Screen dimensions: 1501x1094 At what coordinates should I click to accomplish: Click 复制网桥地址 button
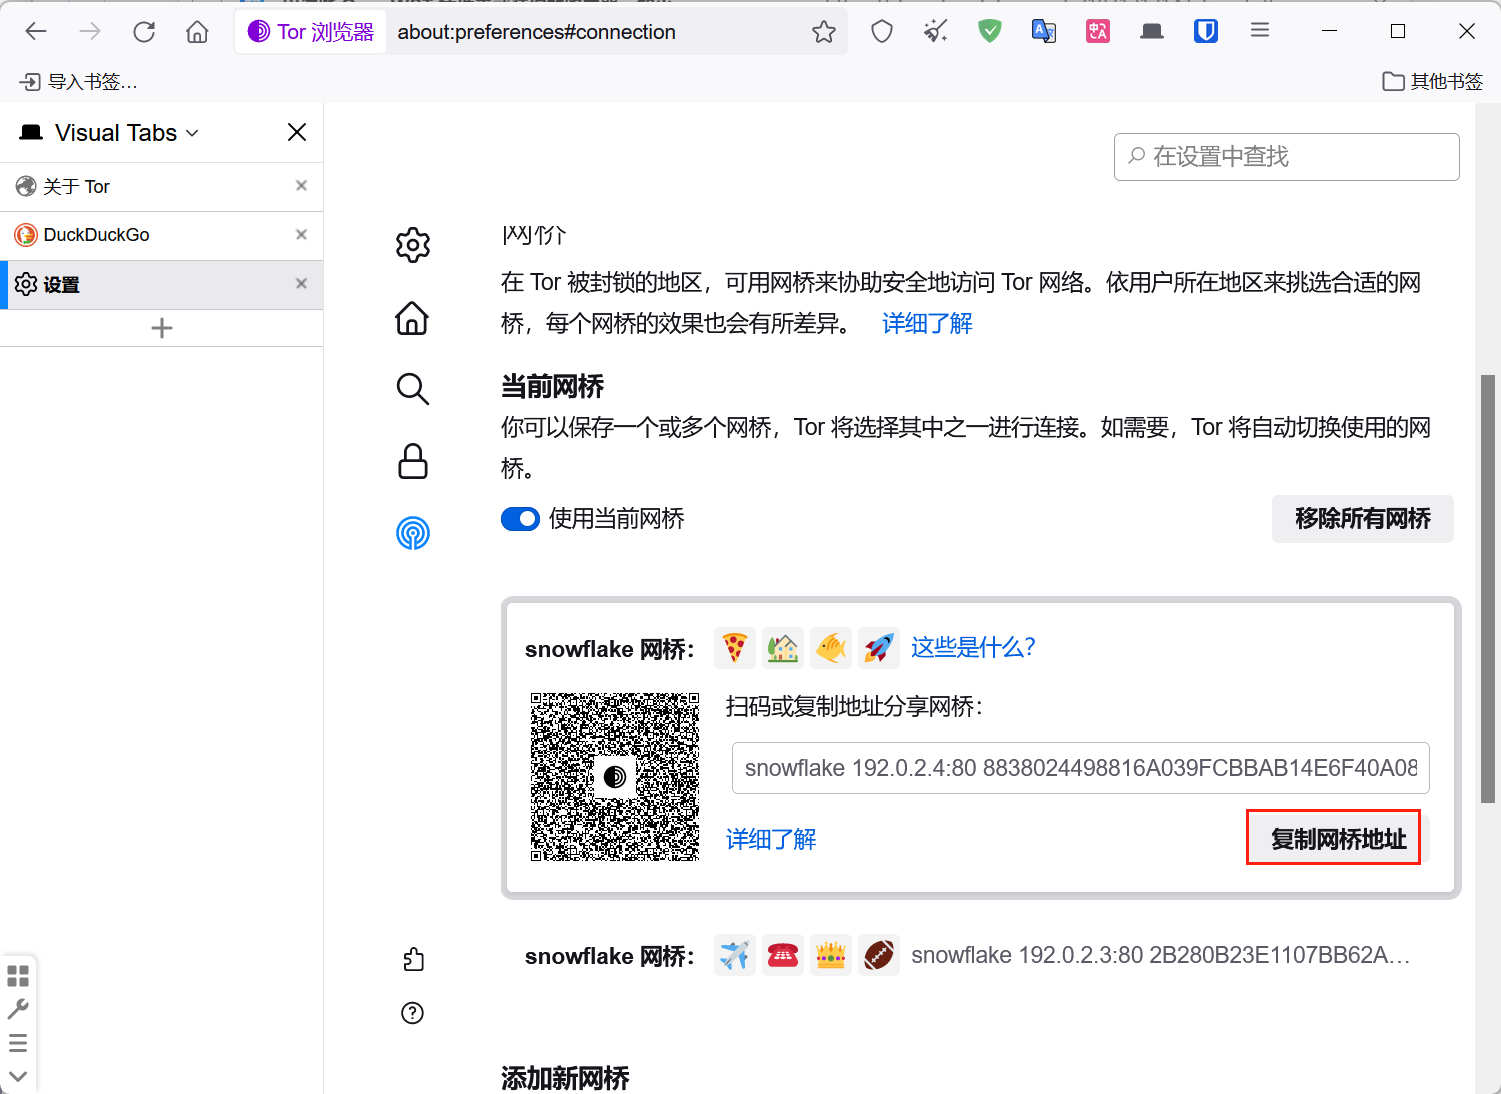tap(1339, 839)
